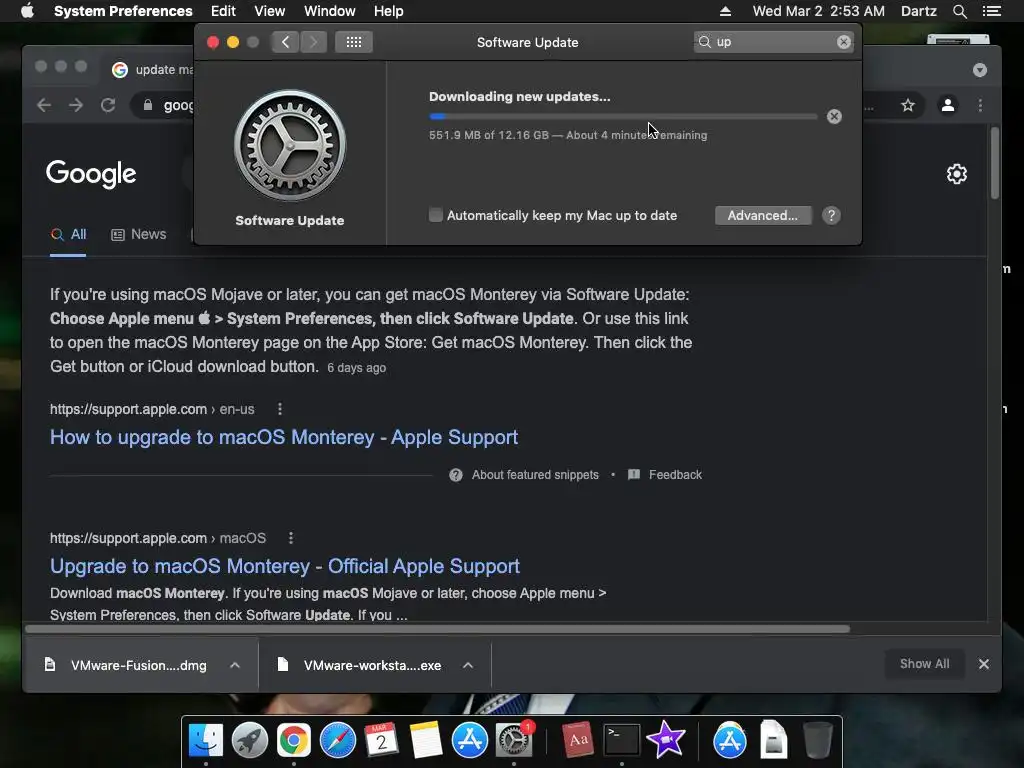The height and width of the screenshot is (768, 1024).
Task: Click the Google logo
Action: point(91,174)
